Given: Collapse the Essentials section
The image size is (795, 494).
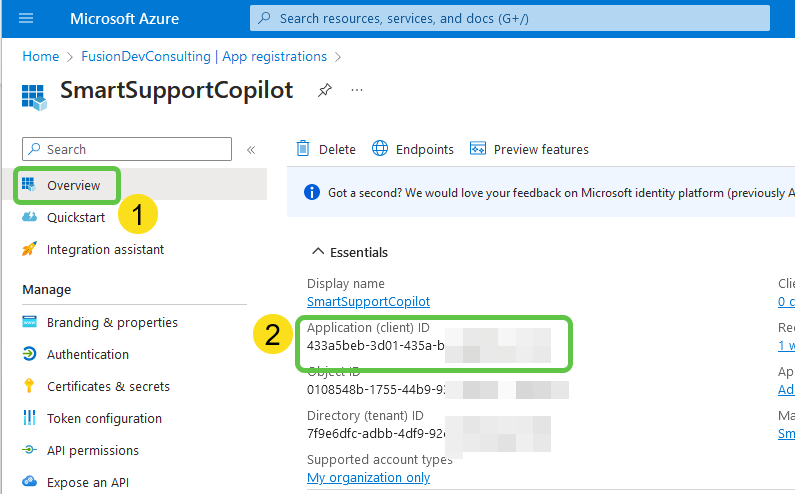Looking at the screenshot, I should click(318, 252).
